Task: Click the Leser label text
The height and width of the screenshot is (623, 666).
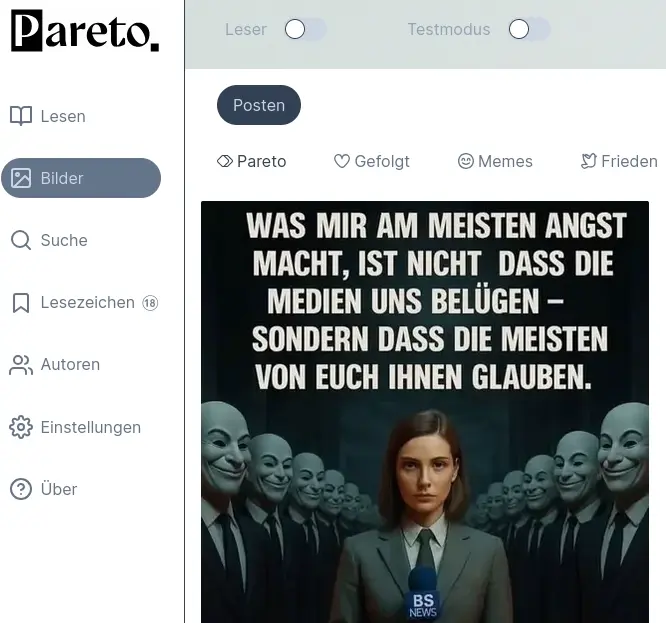Action: click(x=246, y=30)
